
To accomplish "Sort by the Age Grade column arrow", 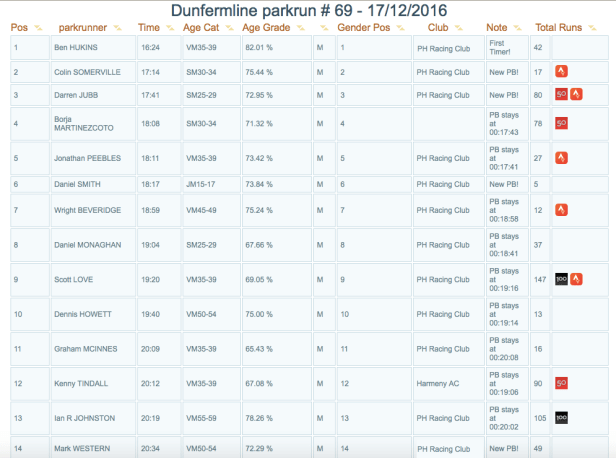I will [x=301, y=28].
